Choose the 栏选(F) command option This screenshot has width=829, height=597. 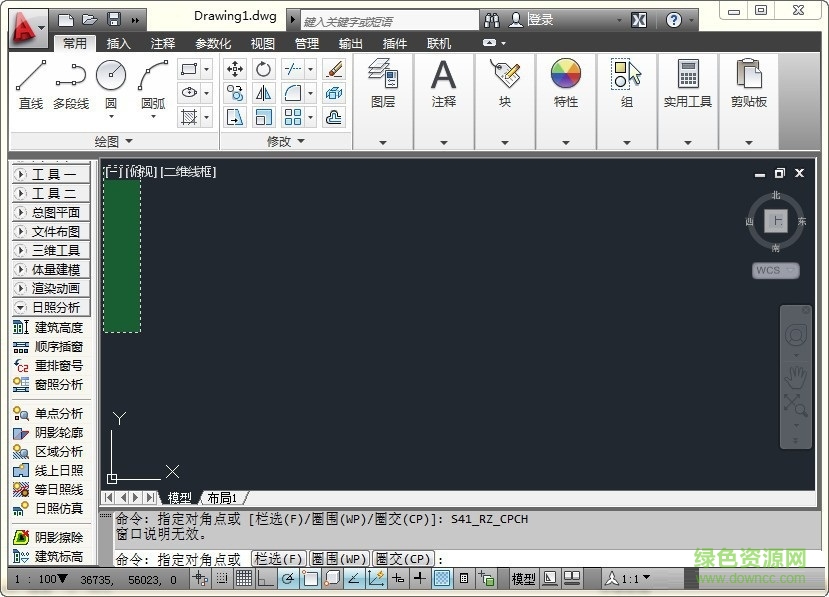pyautogui.click(x=279, y=559)
